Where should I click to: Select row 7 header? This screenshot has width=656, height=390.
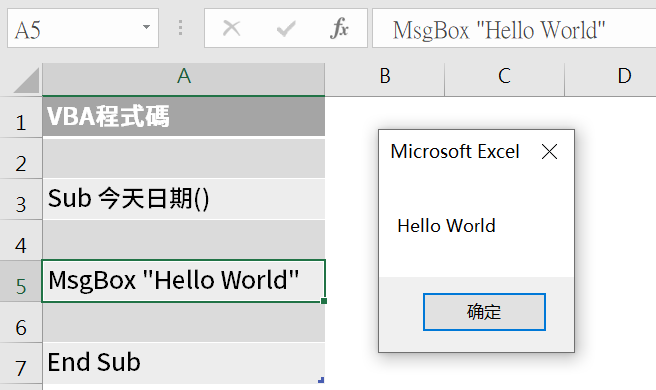point(21,363)
